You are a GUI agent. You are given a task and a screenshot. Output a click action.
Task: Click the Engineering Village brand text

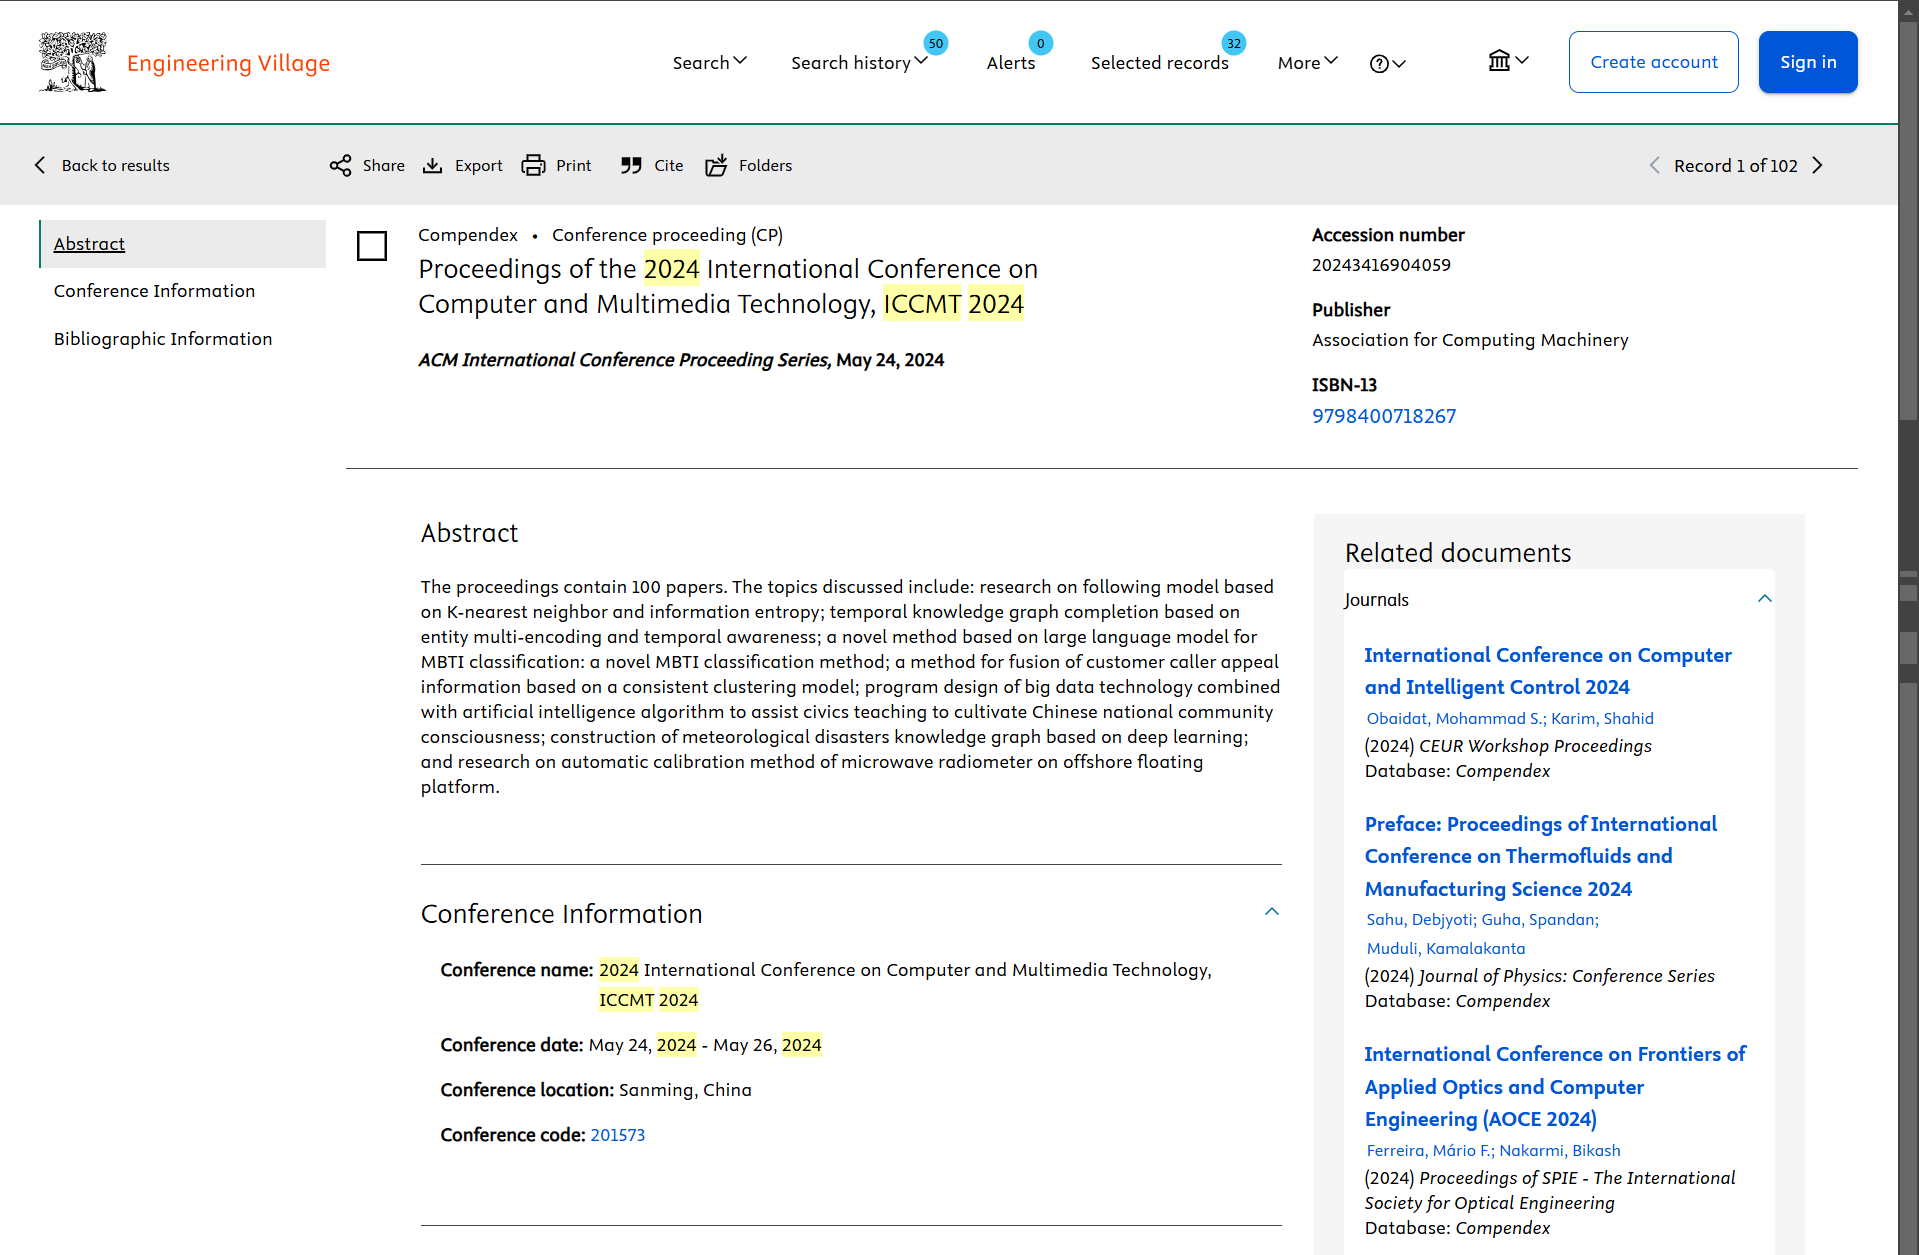[x=228, y=63]
